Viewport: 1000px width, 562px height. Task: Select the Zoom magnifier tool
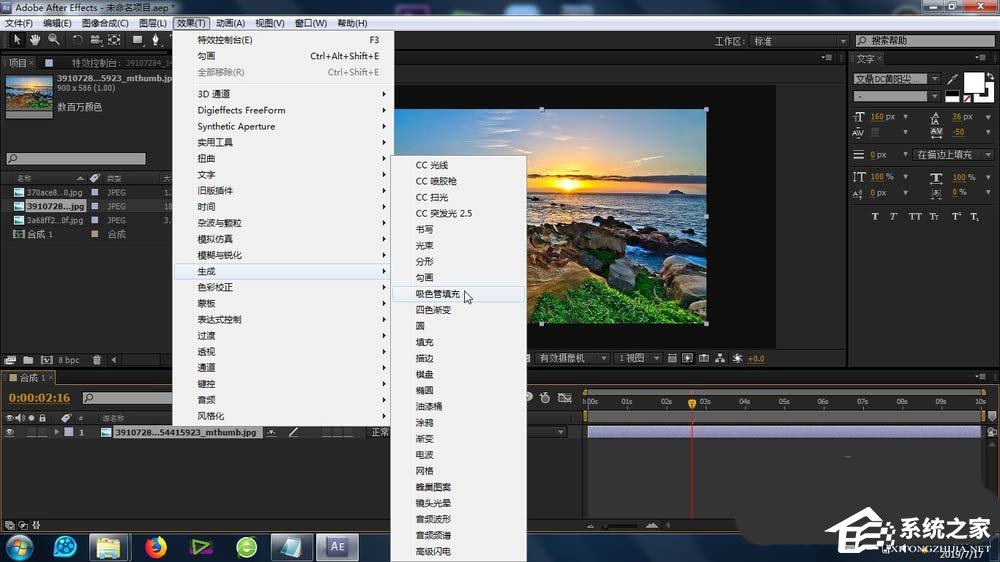pos(53,40)
